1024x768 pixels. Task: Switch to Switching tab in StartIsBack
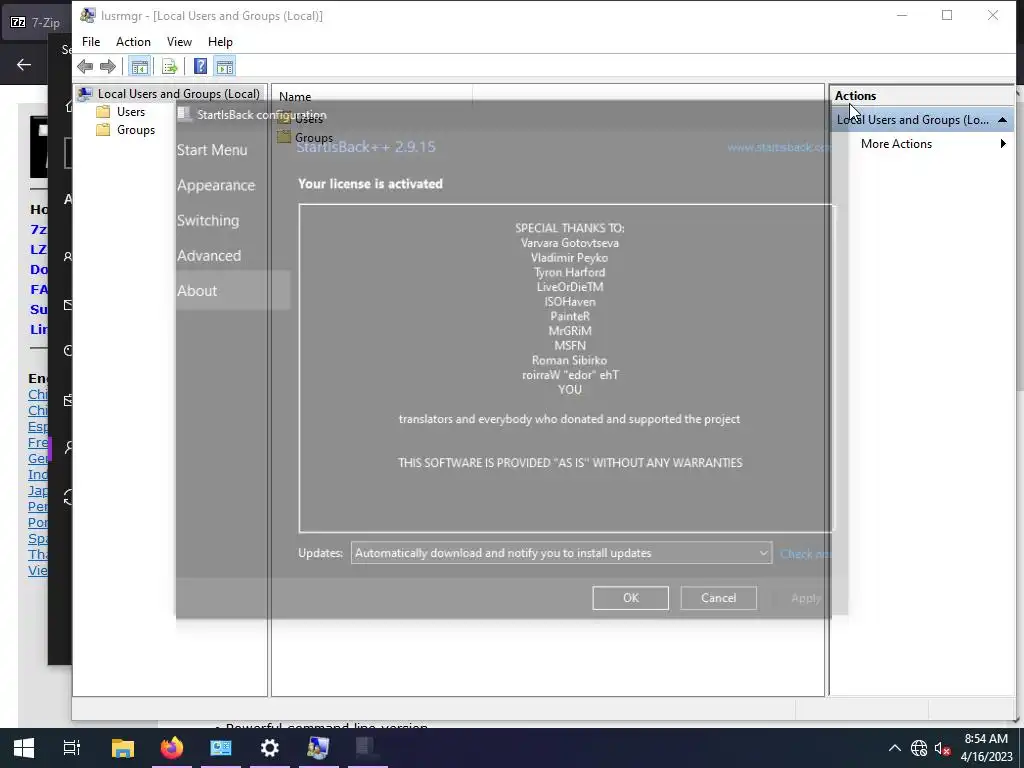(x=208, y=221)
